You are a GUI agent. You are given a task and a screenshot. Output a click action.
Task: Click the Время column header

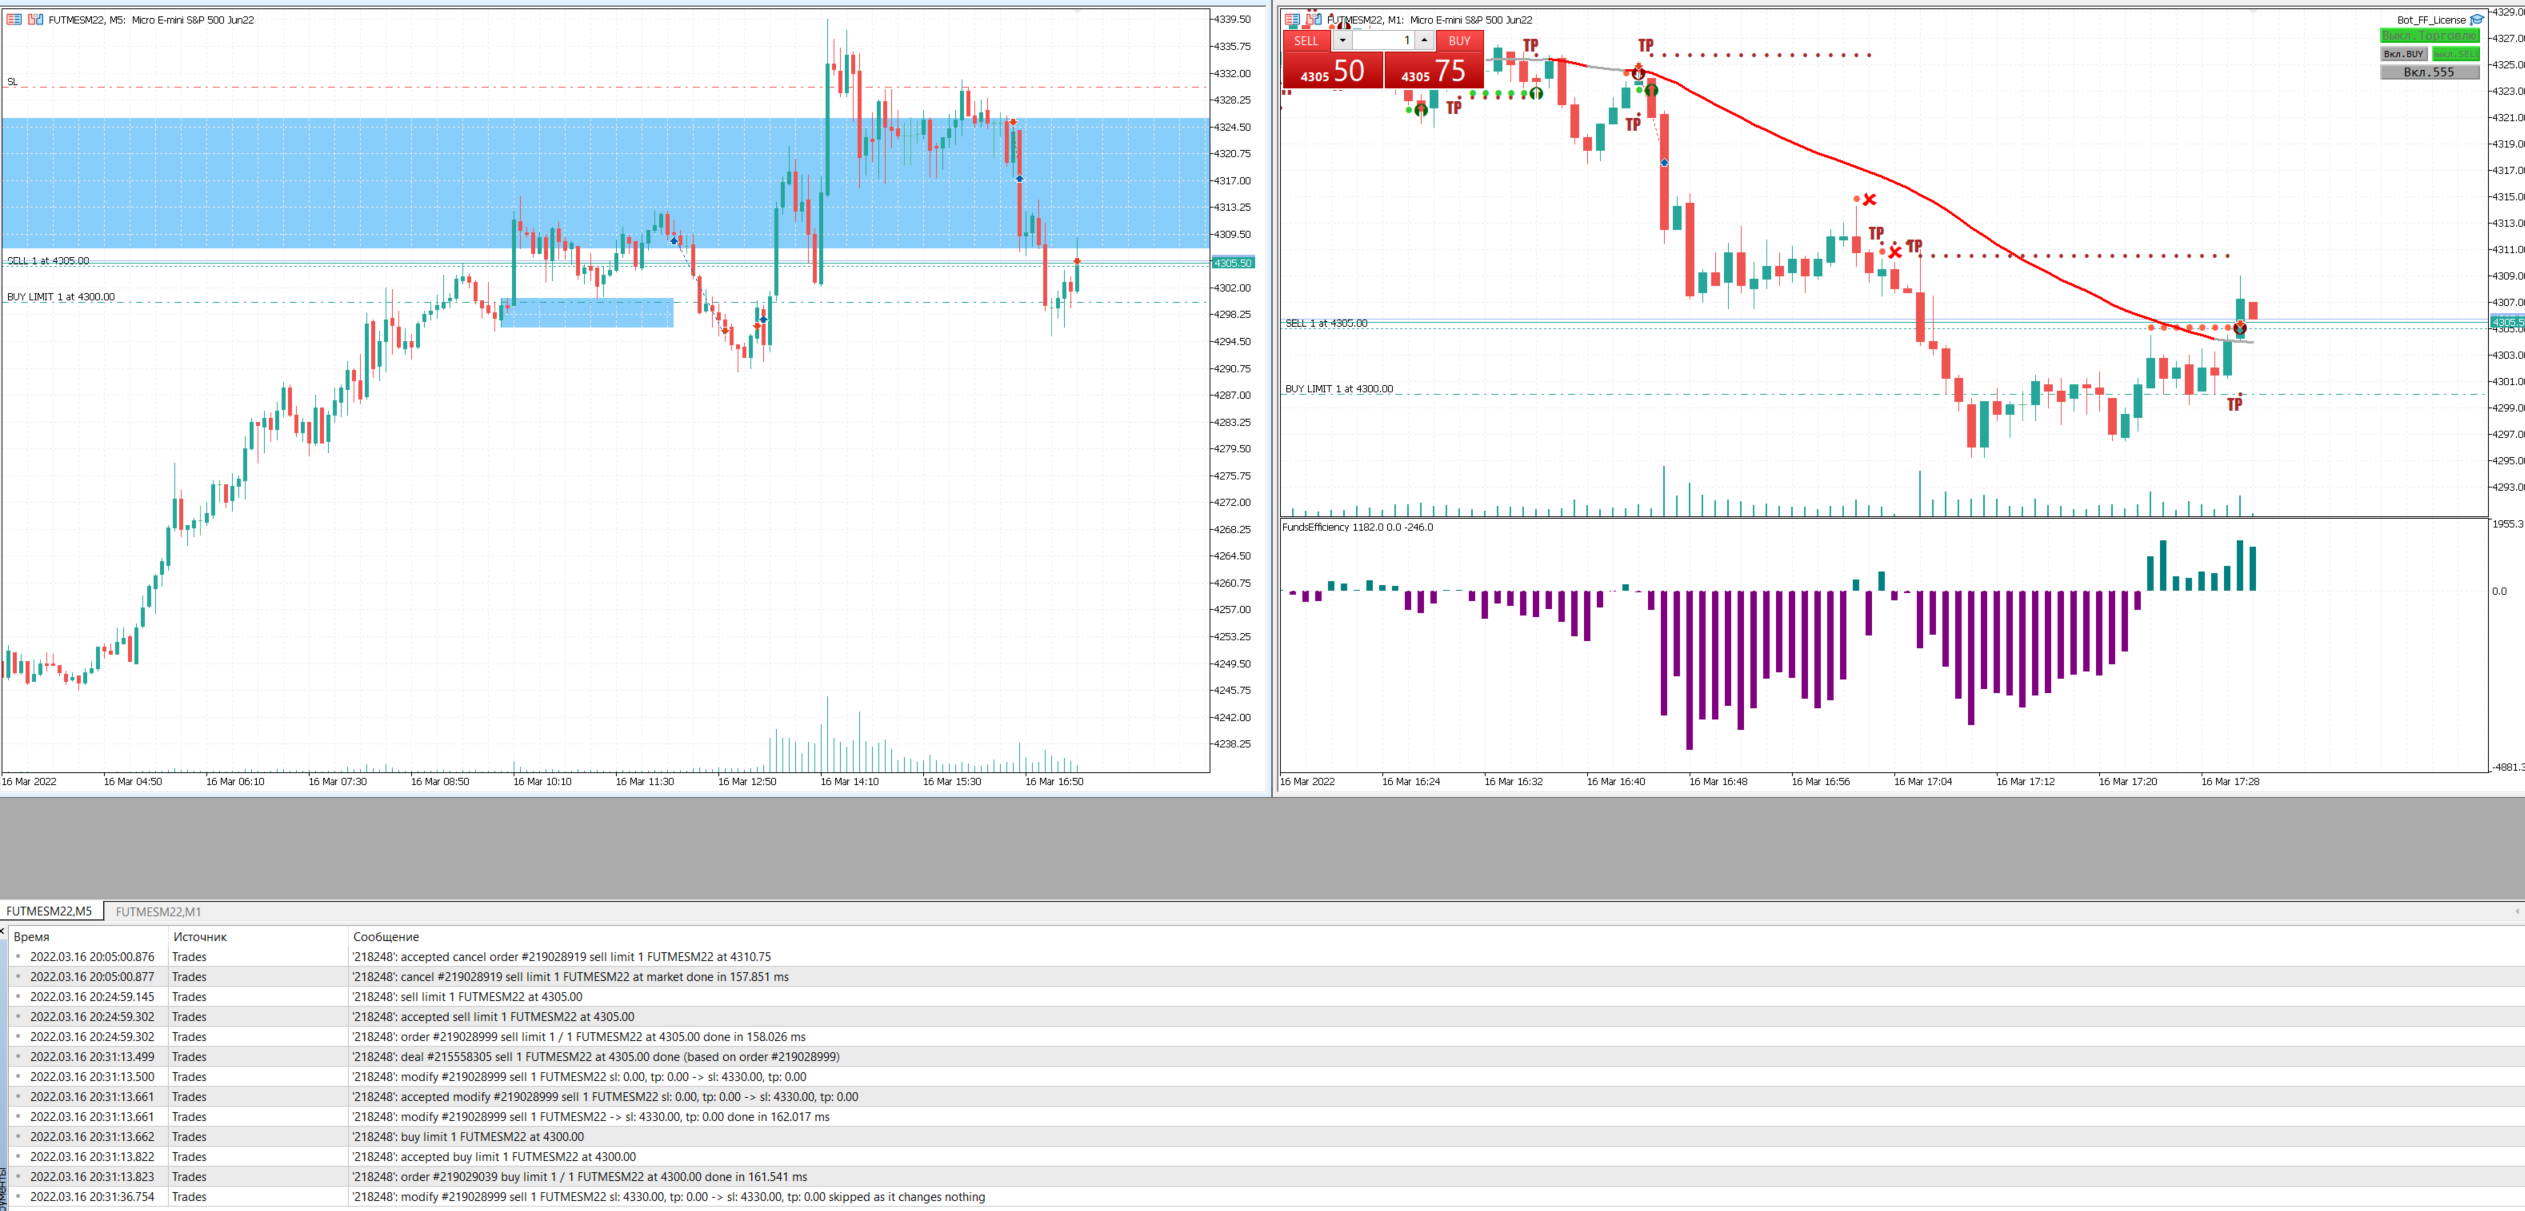(32, 937)
